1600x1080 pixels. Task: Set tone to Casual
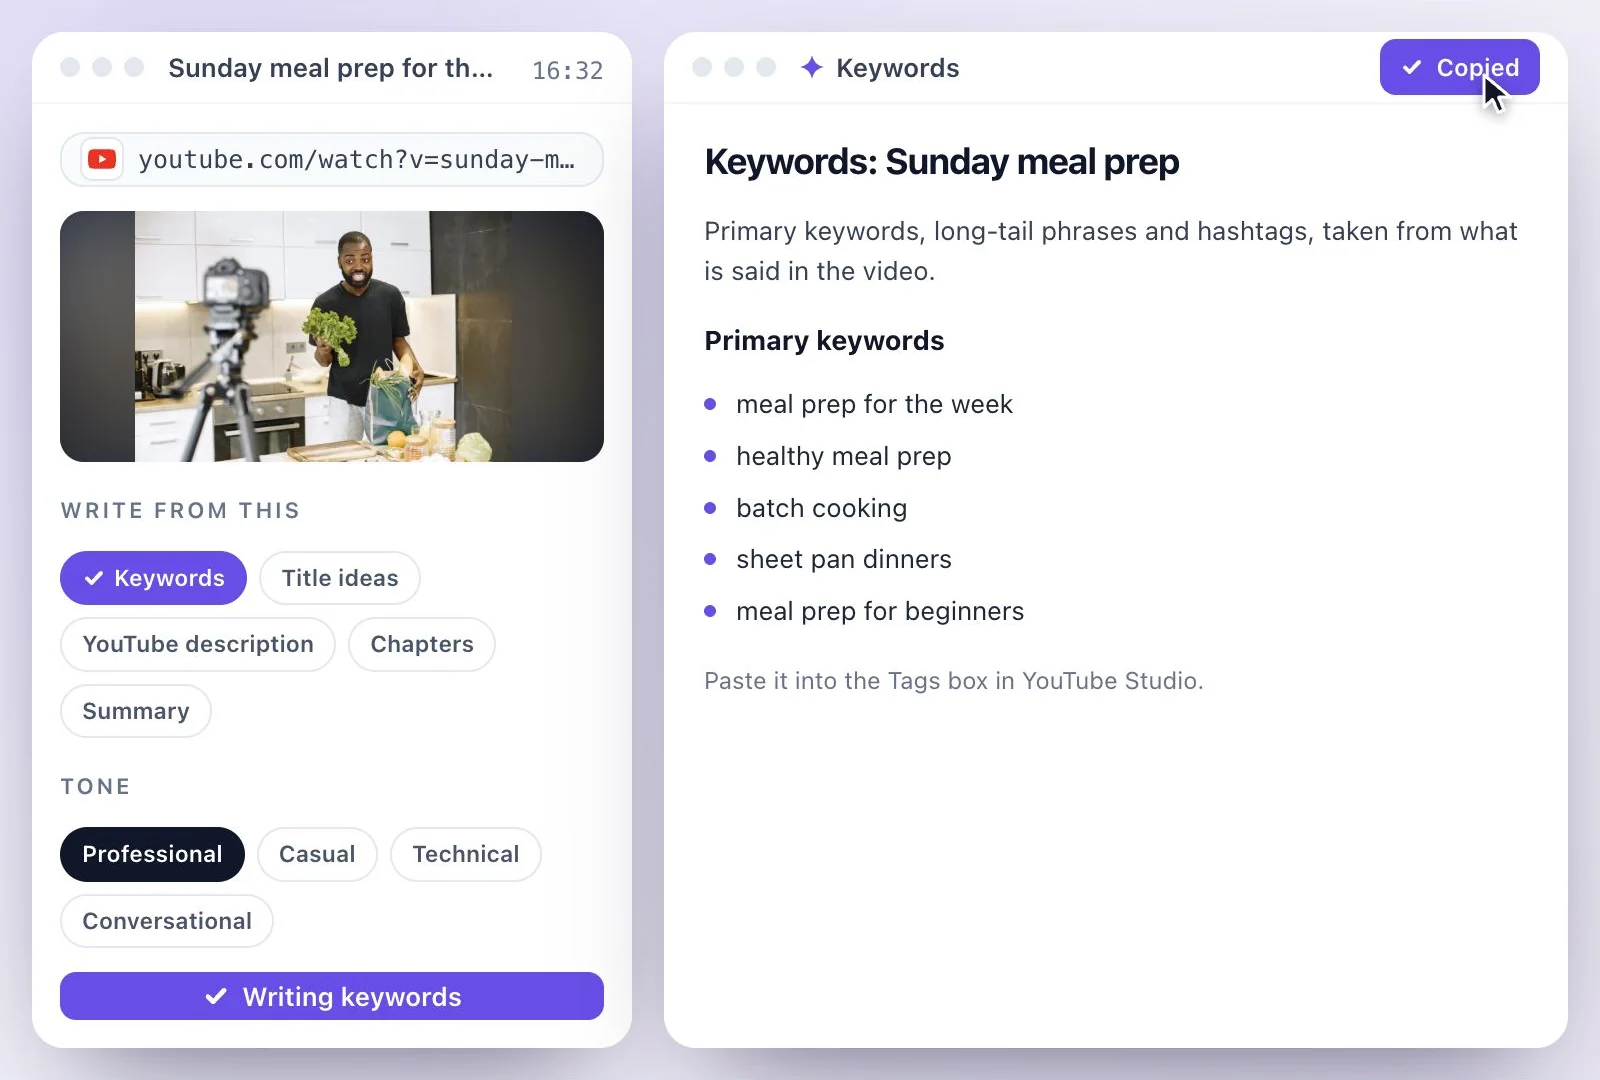coord(317,854)
